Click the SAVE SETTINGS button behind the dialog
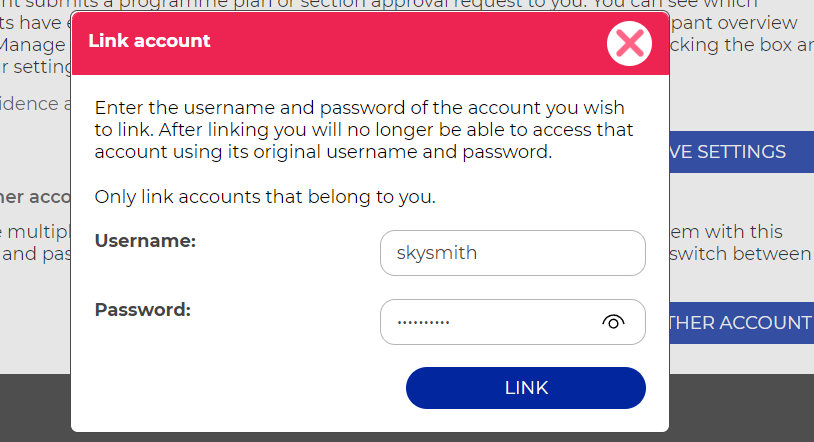The height and width of the screenshot is (442, 814). (x=741, y=152)
